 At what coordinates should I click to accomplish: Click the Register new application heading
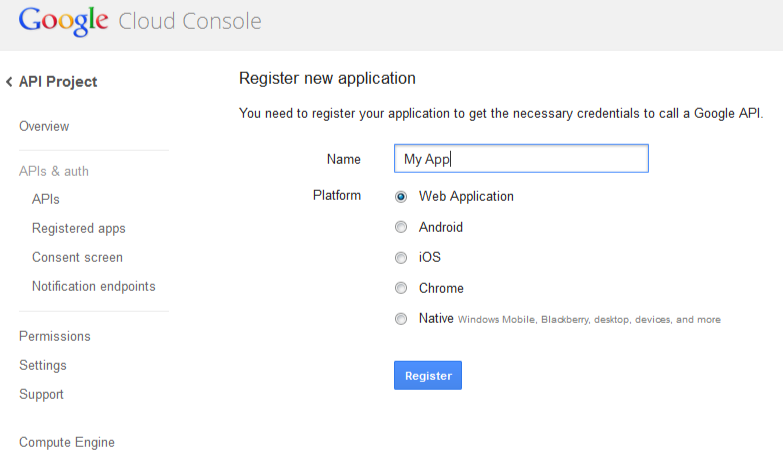coord(327,78)
